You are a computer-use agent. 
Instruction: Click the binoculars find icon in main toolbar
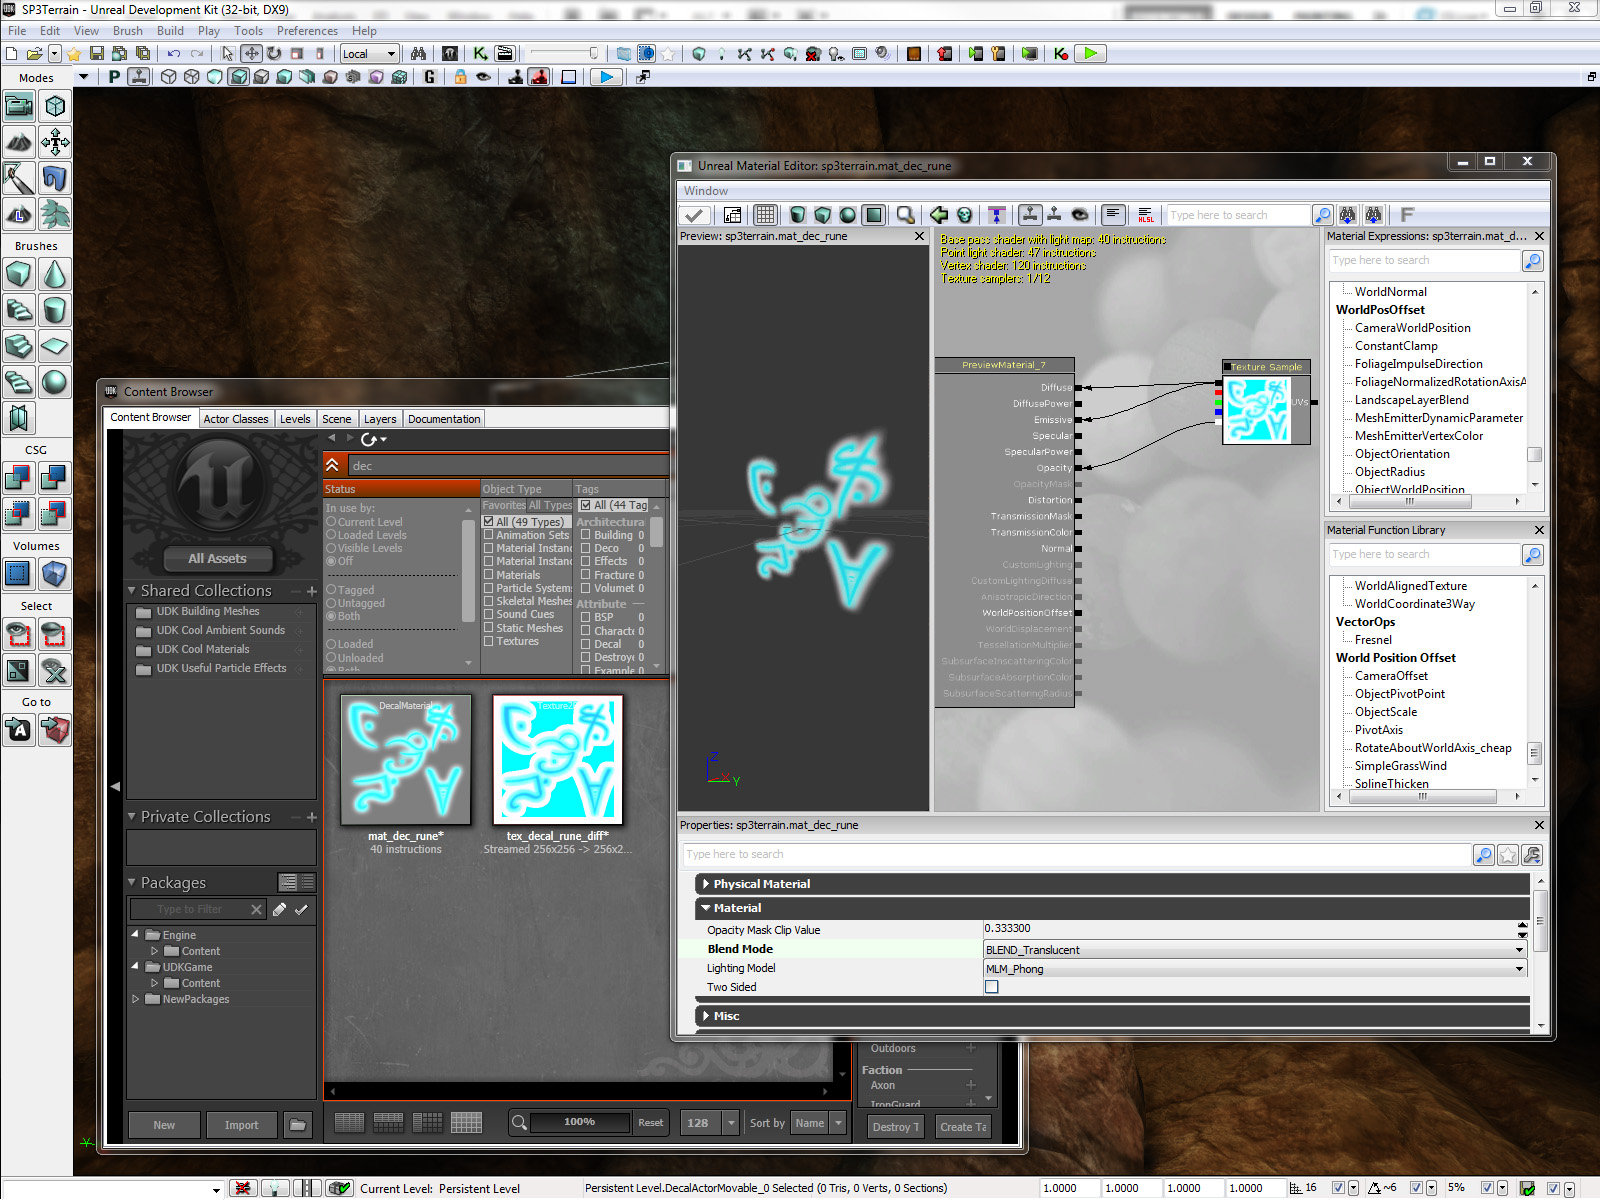(418, 54)
